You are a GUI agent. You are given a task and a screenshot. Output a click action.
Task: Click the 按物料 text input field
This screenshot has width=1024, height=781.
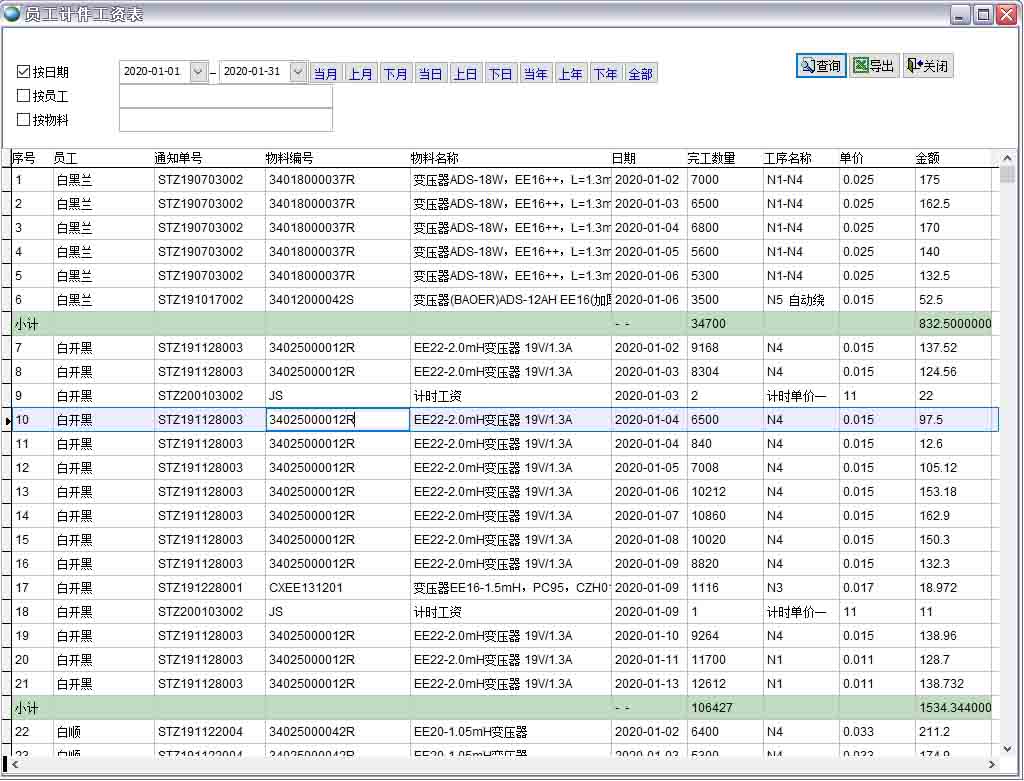[x=225, y=120]
